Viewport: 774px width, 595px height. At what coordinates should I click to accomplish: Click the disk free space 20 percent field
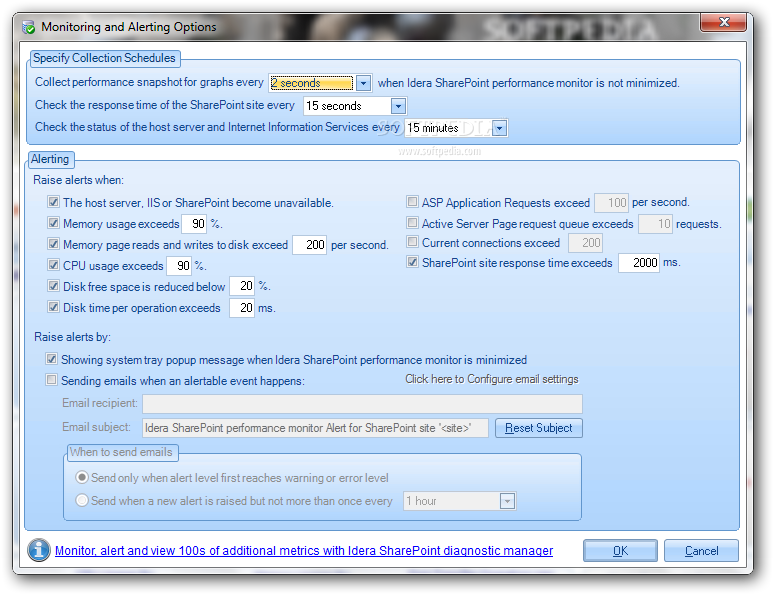(x=242, y=286)
